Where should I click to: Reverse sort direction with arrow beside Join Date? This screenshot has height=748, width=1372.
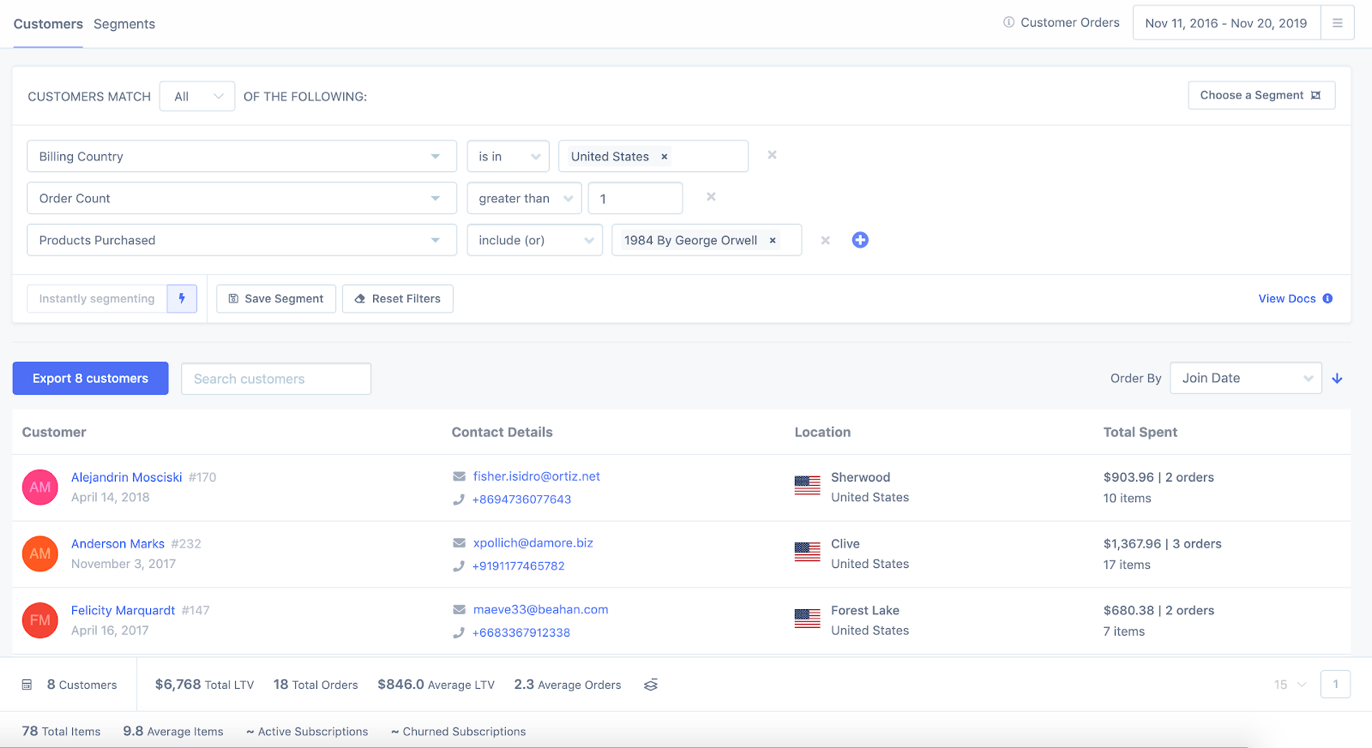click(x=1337, y=378)
